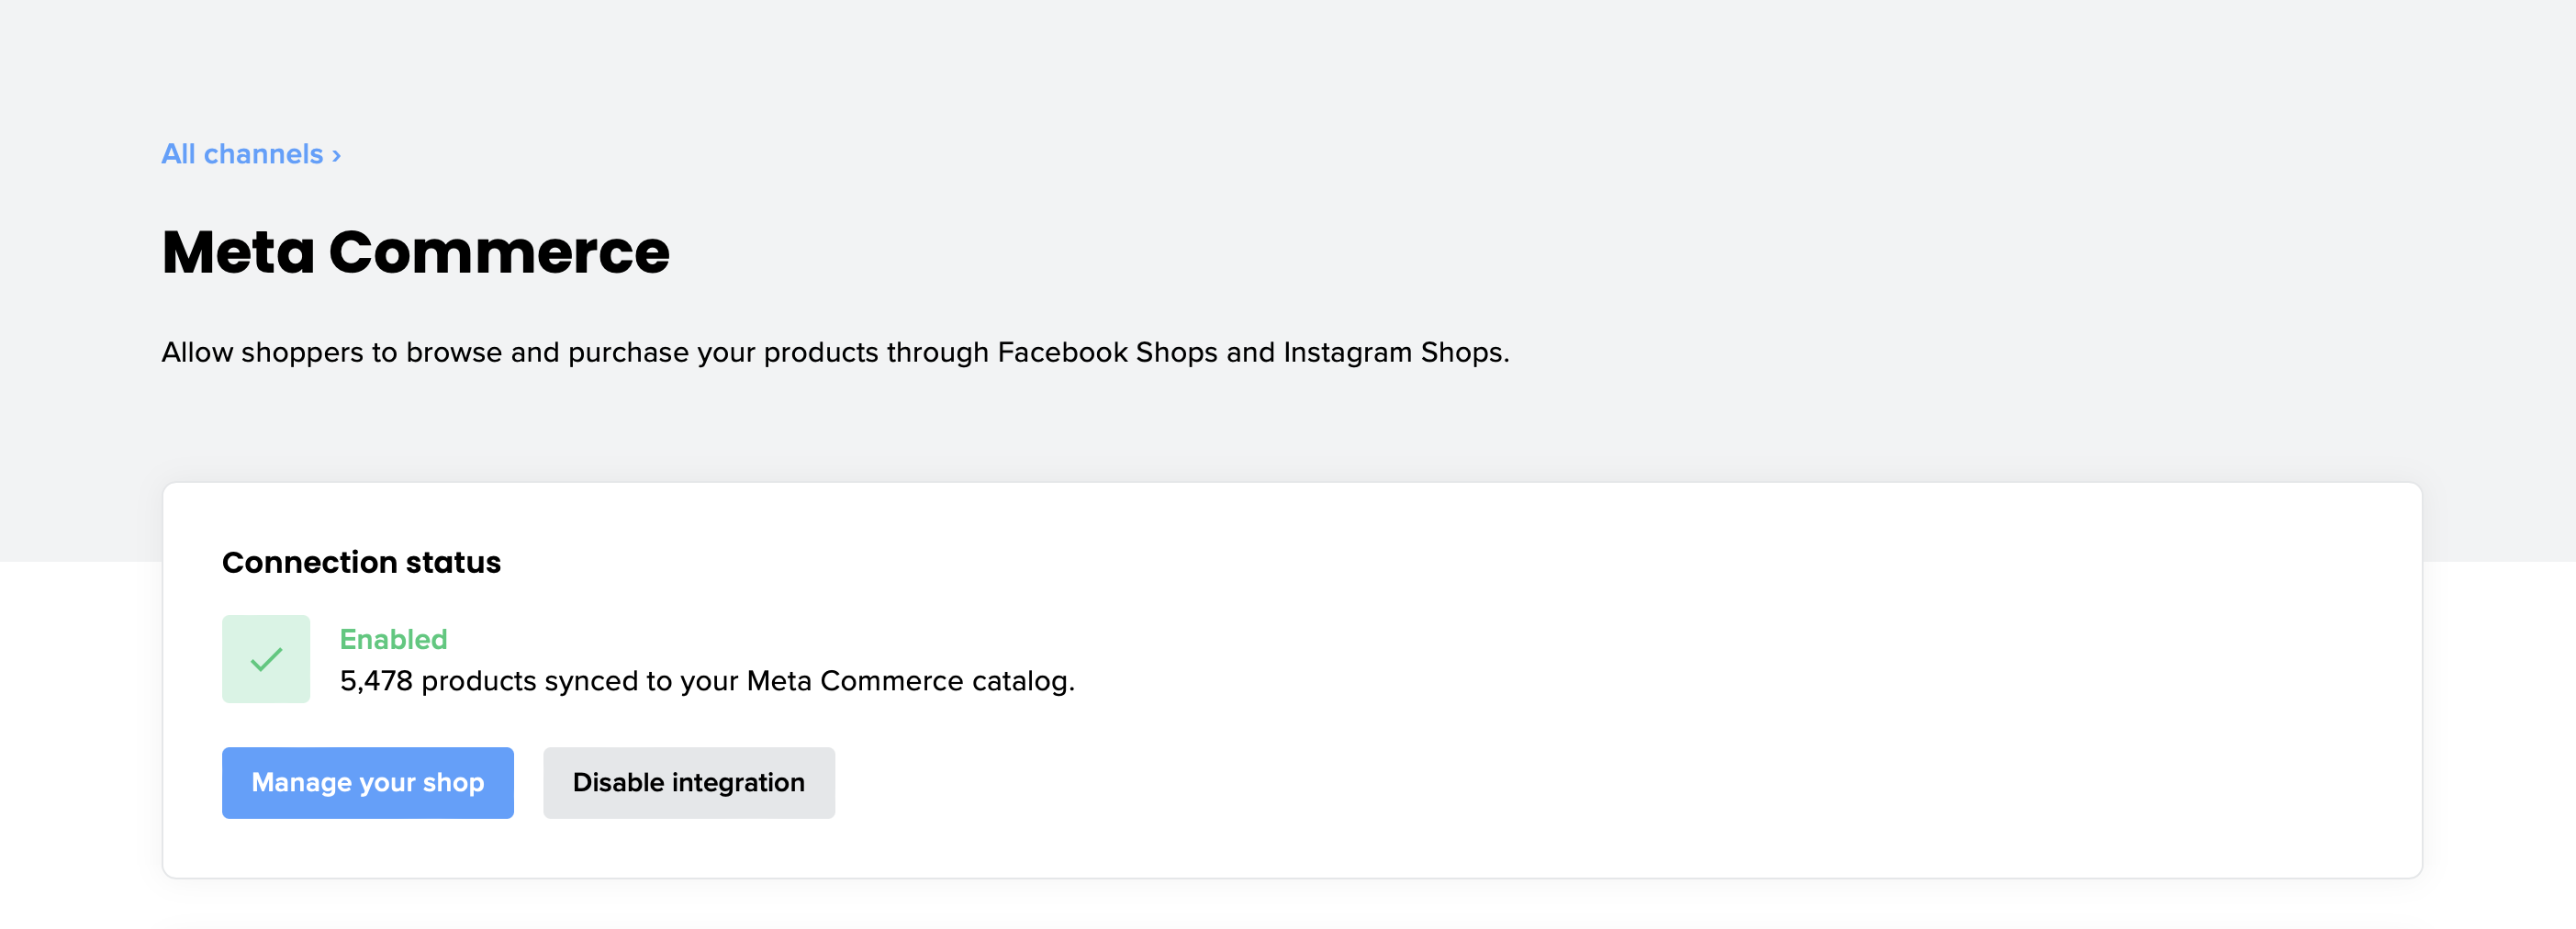Click "Meta Commerce catalog" in sync message

click(908, 681)
